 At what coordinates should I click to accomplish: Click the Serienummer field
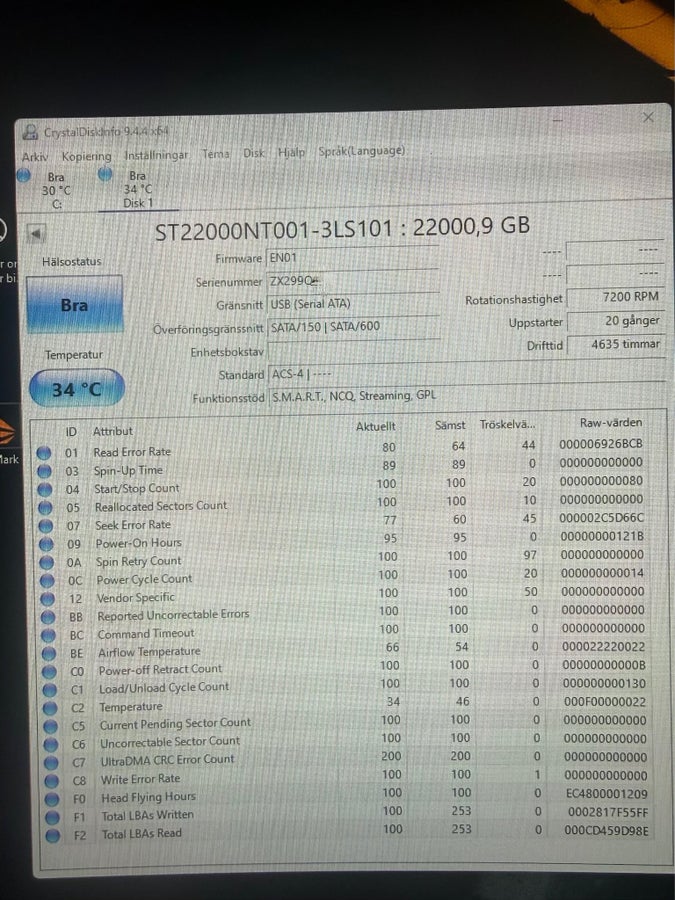(353, 281)
